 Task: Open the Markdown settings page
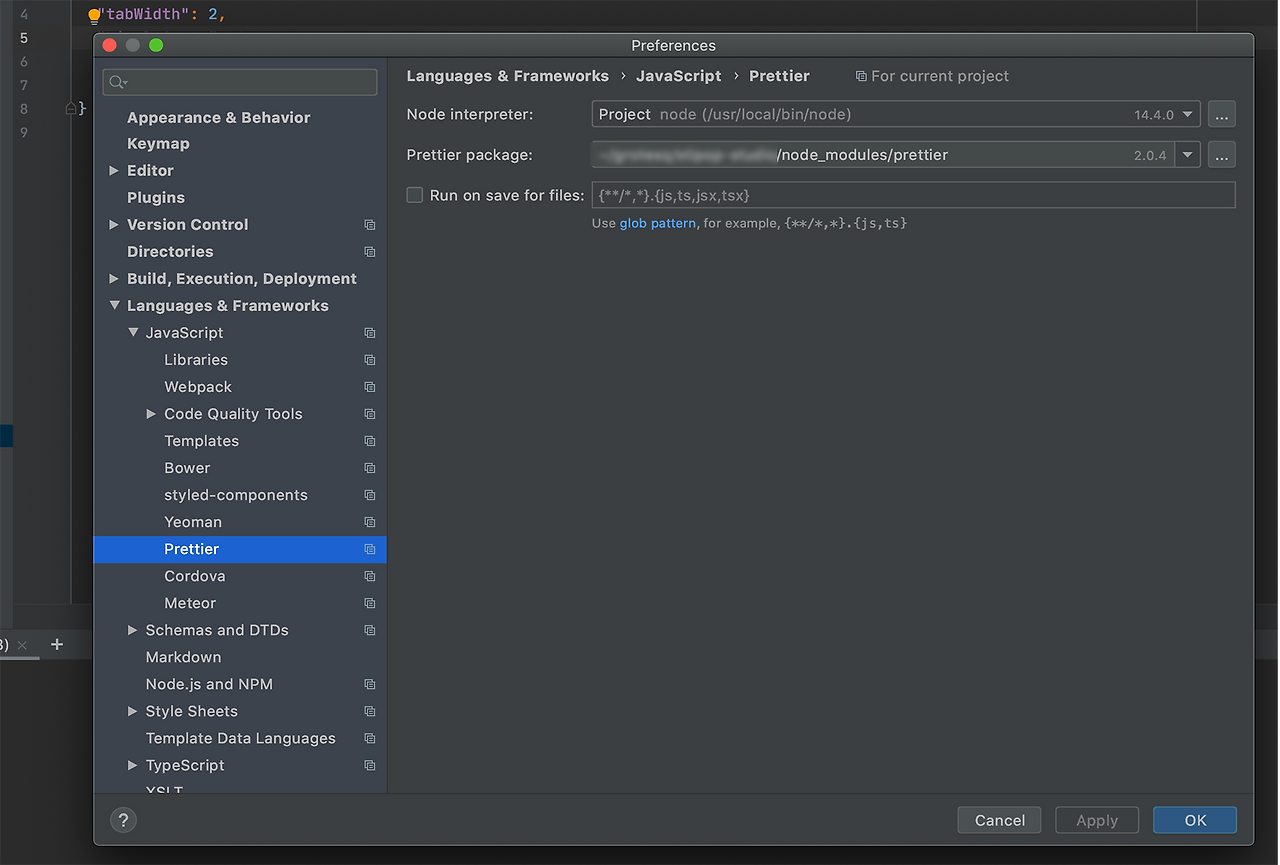click(184, 657)
